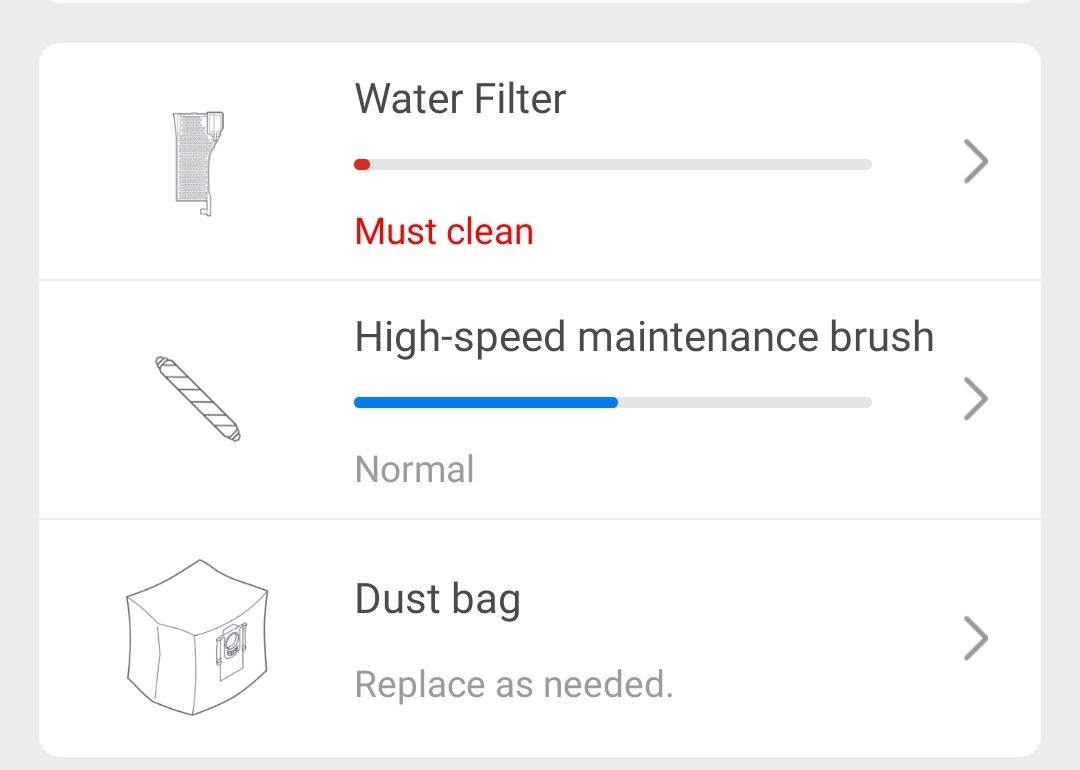Click the red "Must clean" warning
The image size is (1080, 770).
444,232
